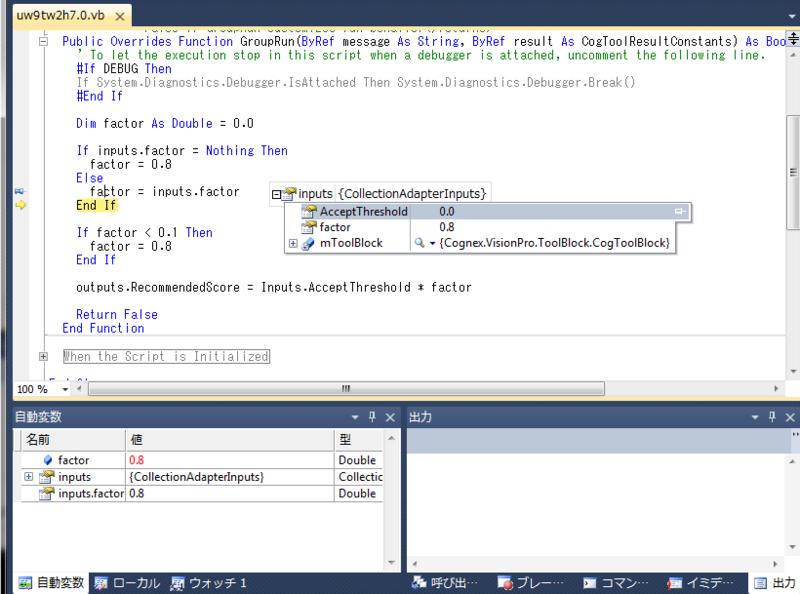
Task: Click the inputs variable icon in 自動変数
Action: pos(47,477)
